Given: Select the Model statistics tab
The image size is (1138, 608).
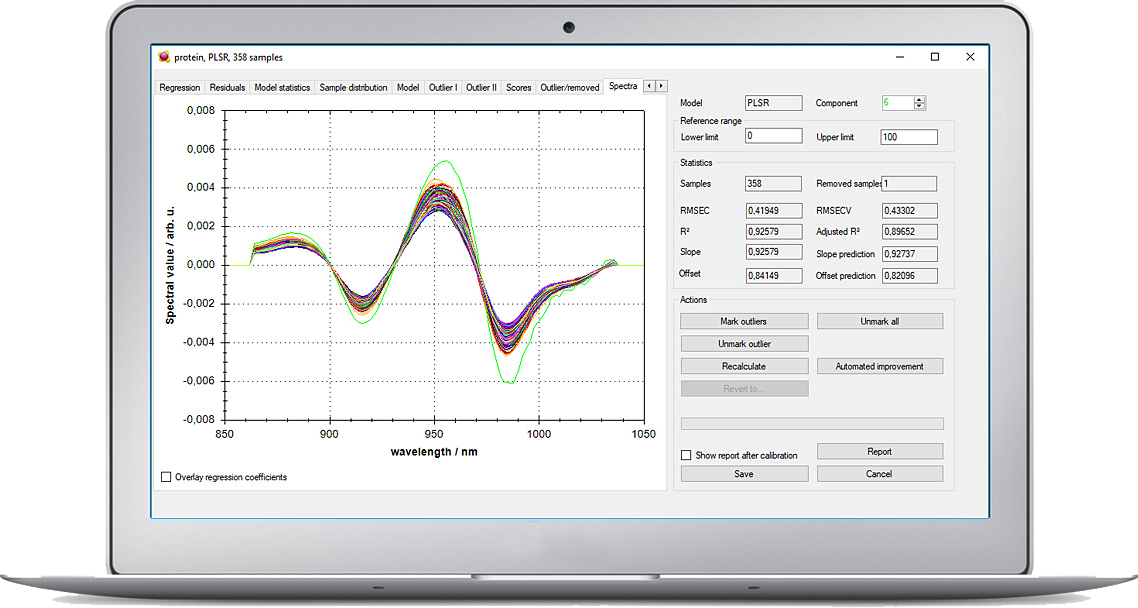Looking at the screenshot, I should click(x=282, y=88).
